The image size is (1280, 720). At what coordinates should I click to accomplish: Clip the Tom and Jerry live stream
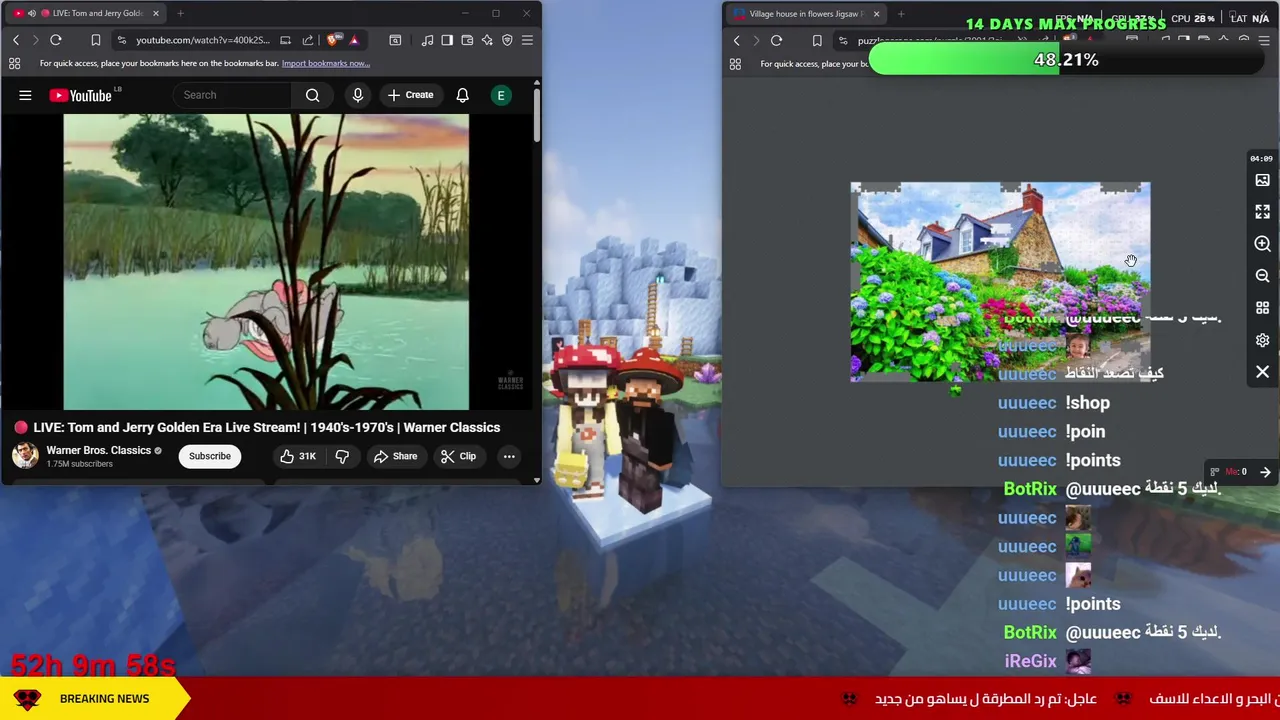coord(458,456)
